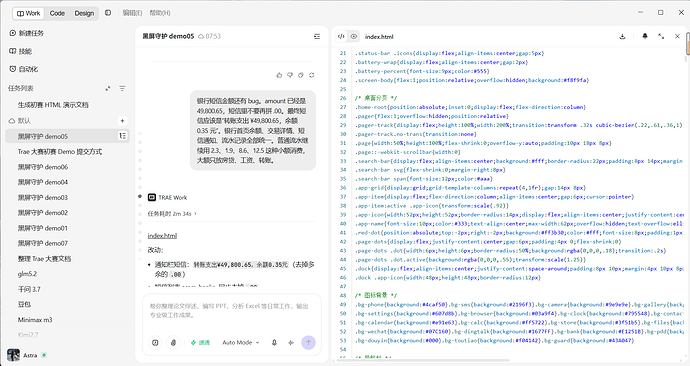Open the index.html link in chat

click(162, 236)
